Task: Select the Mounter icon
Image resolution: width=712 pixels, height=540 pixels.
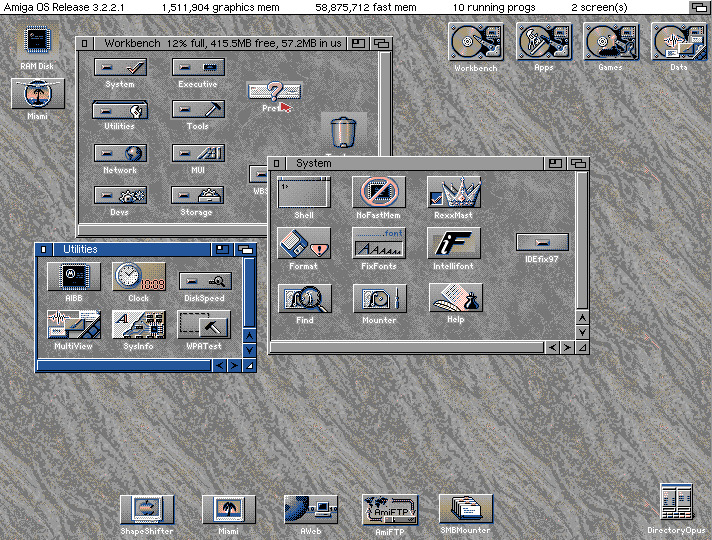Action: click(380, 298)
